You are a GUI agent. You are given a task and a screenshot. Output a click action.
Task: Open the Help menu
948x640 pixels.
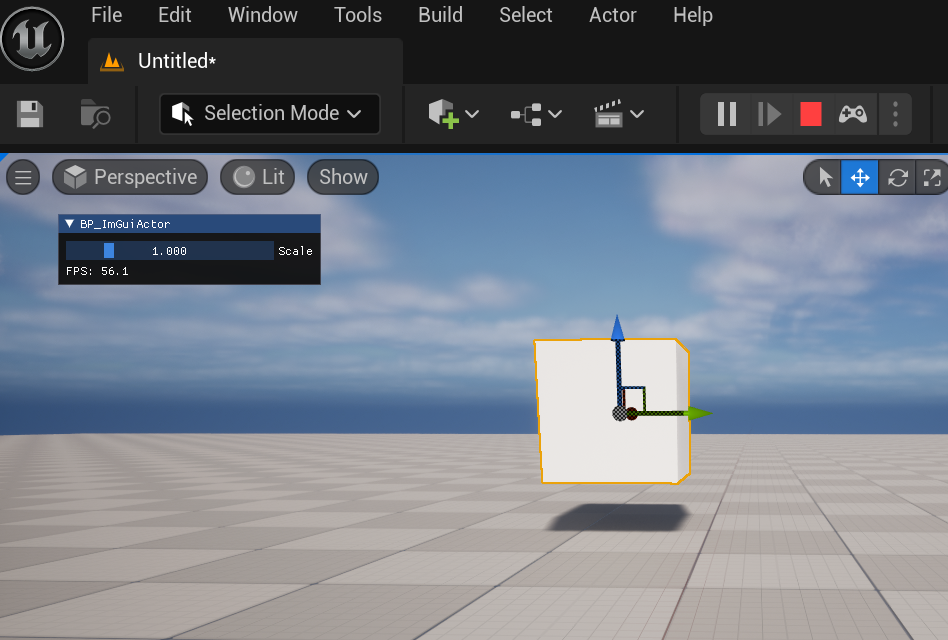693,15
